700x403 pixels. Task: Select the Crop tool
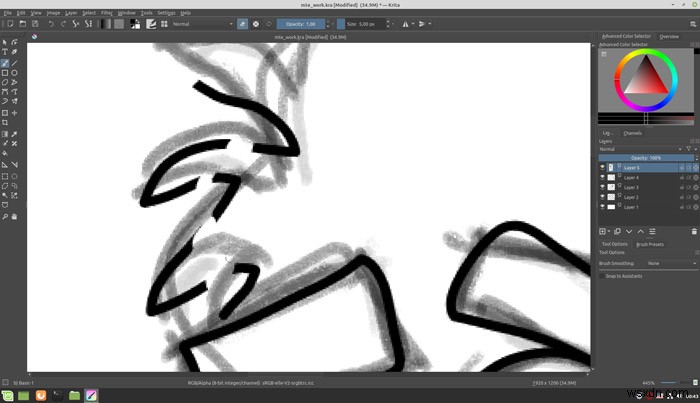[5, 122]
